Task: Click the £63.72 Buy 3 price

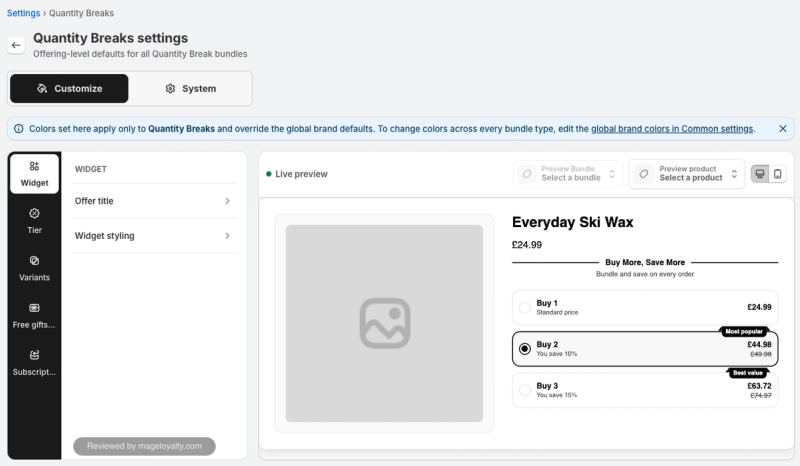Action: 759,386
